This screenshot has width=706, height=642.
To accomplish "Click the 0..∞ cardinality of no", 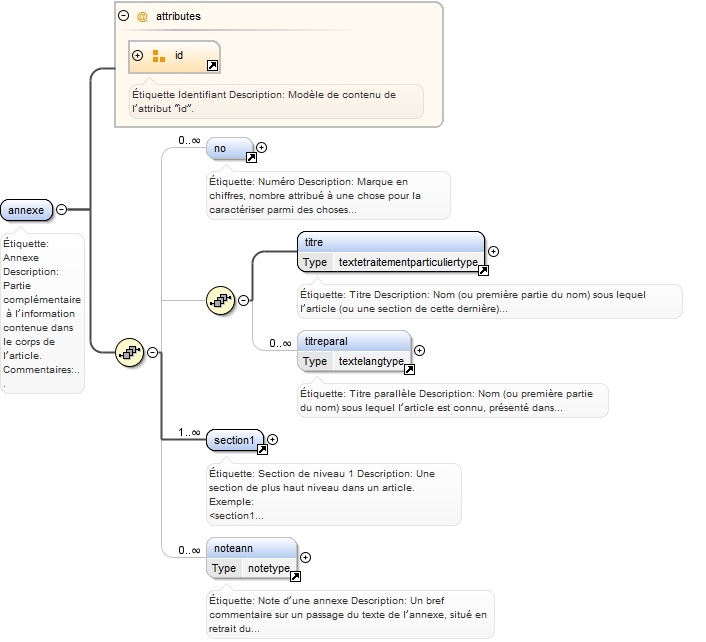I will click(189, 140).
